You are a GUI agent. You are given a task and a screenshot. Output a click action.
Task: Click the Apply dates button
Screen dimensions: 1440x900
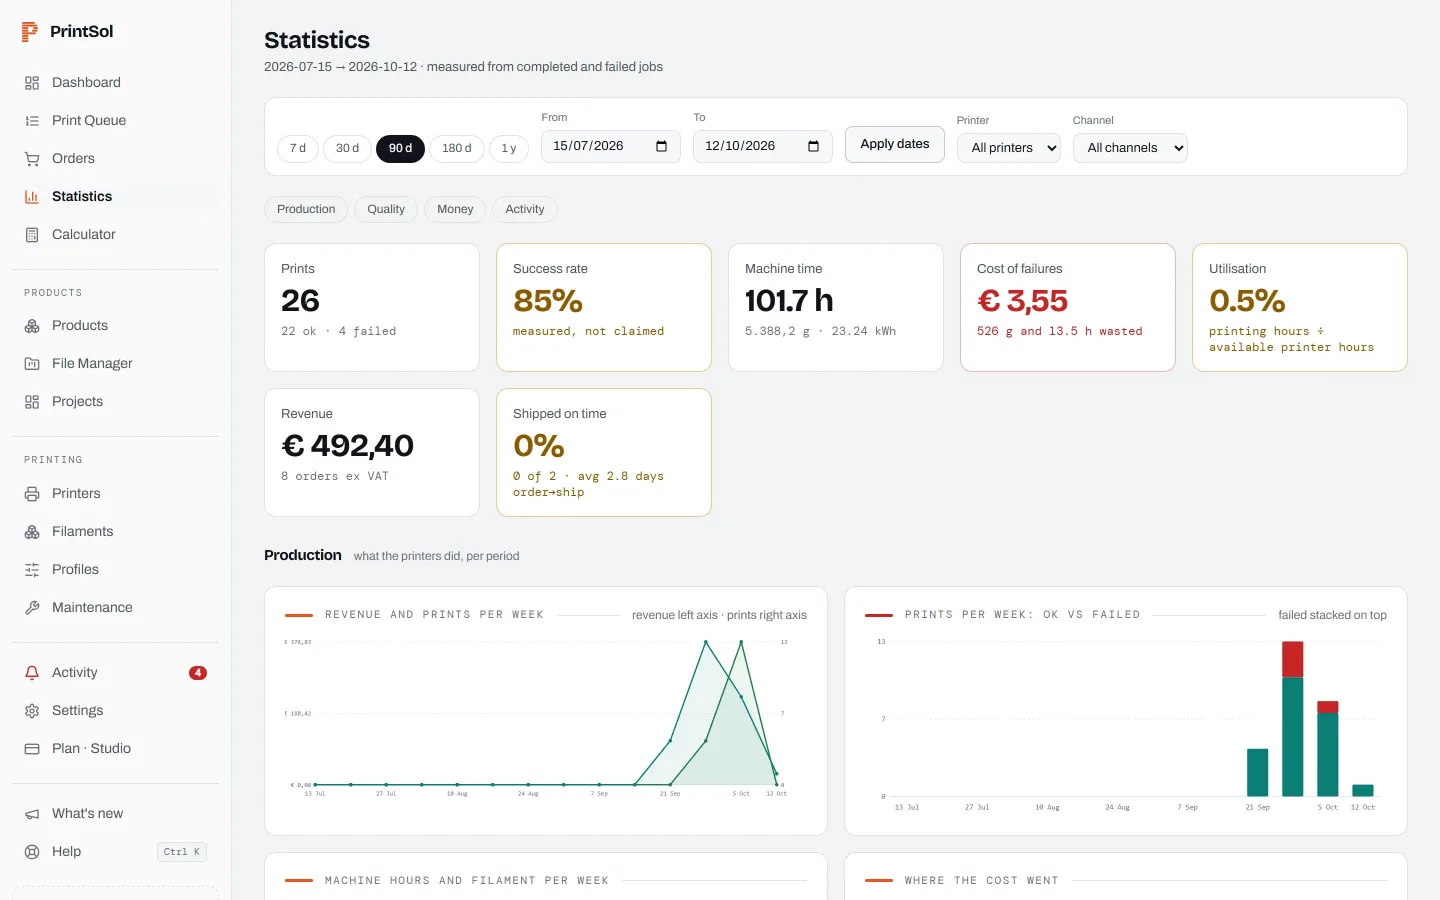click(x=895, y=144)
